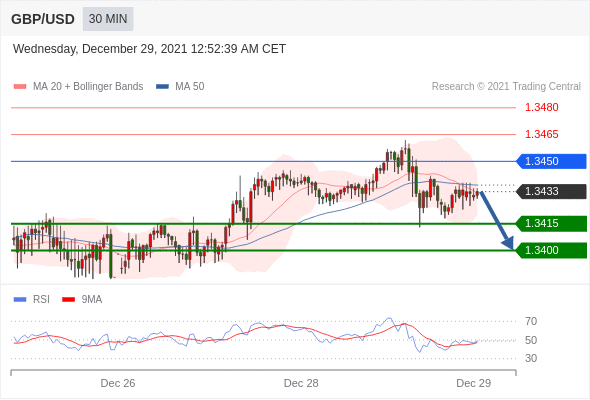Click the Dec 28 date axis label
The width and height of the screenshot is (590, 400).
(301, 383)
